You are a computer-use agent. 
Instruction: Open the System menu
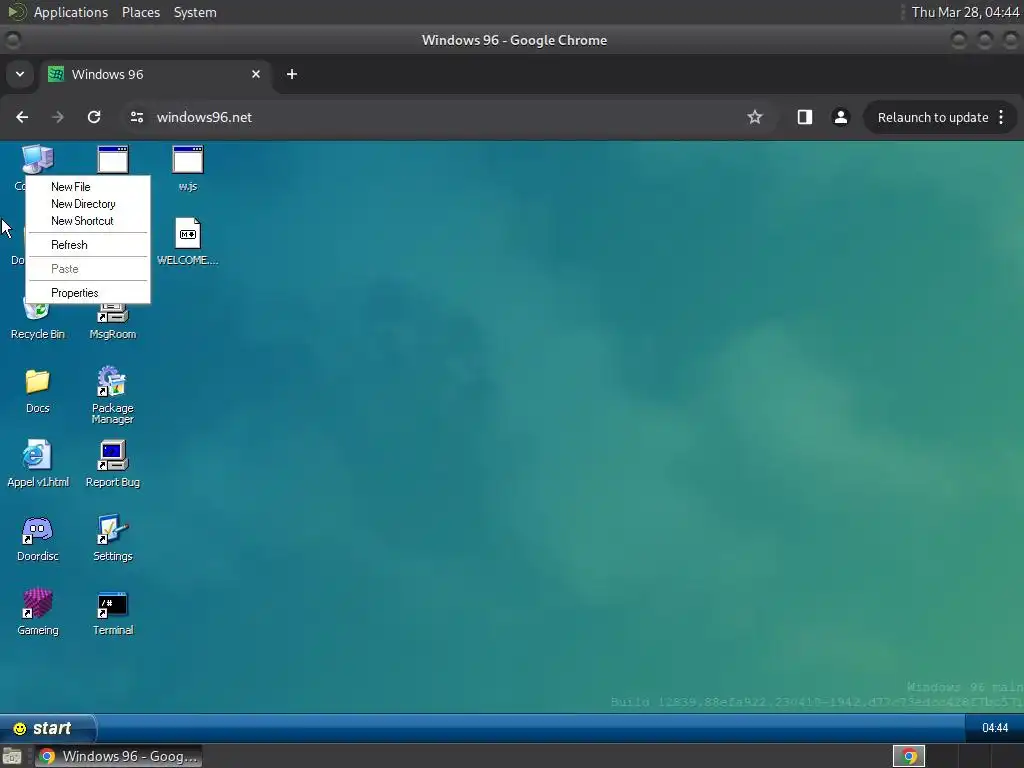(x=195, y=12)
